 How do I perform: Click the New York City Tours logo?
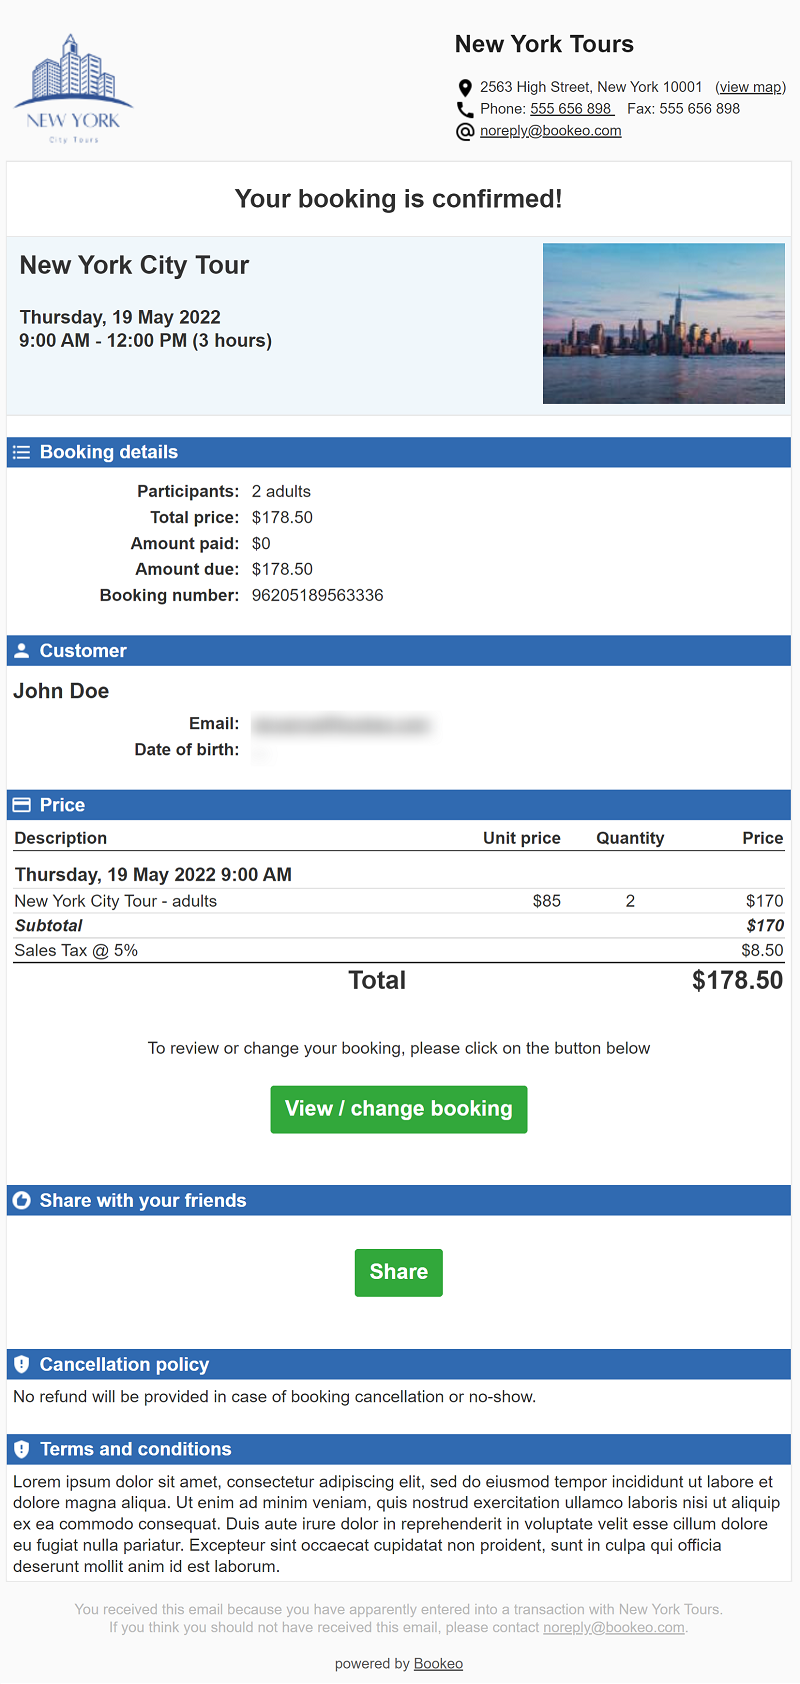73,88
